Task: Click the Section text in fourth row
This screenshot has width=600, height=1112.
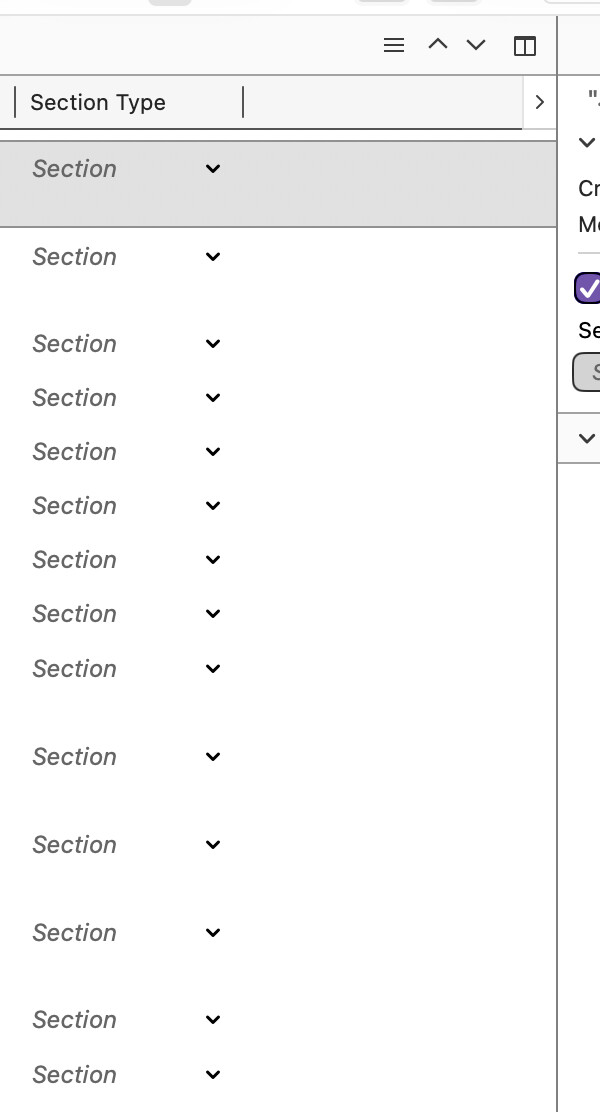Action: (75, 398)
